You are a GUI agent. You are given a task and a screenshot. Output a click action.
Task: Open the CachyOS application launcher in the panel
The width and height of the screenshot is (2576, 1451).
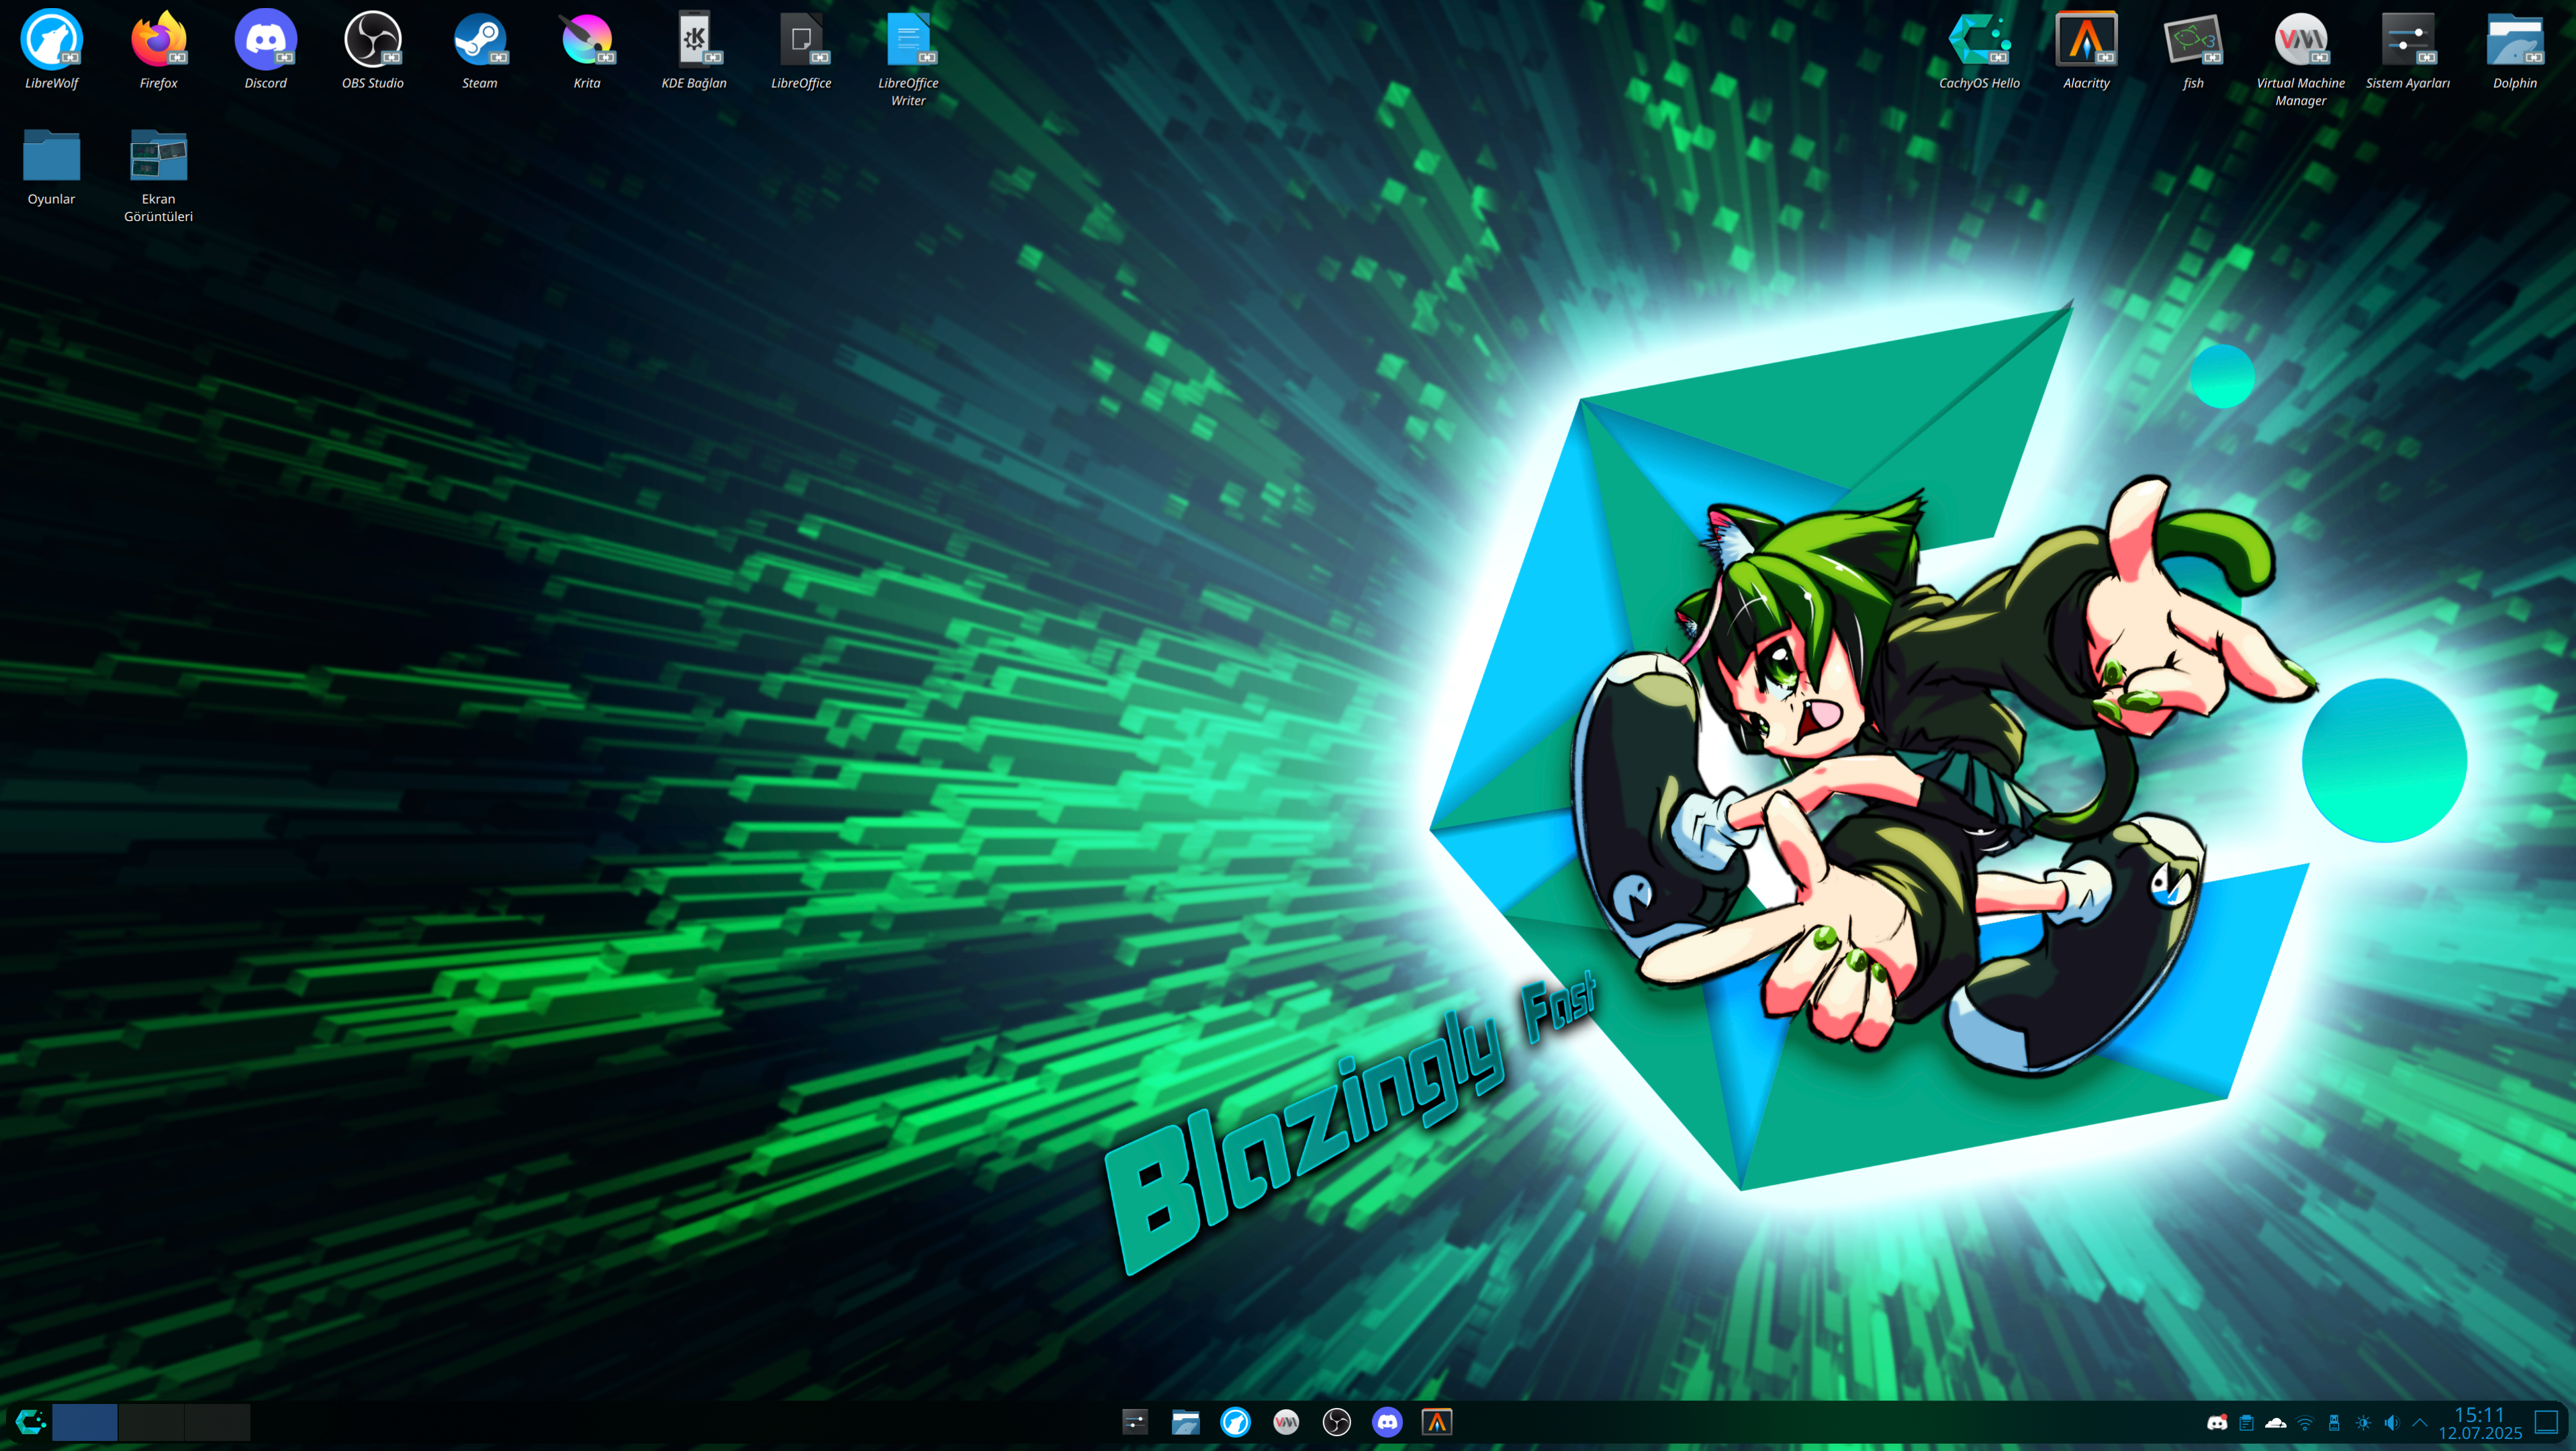30,1421
